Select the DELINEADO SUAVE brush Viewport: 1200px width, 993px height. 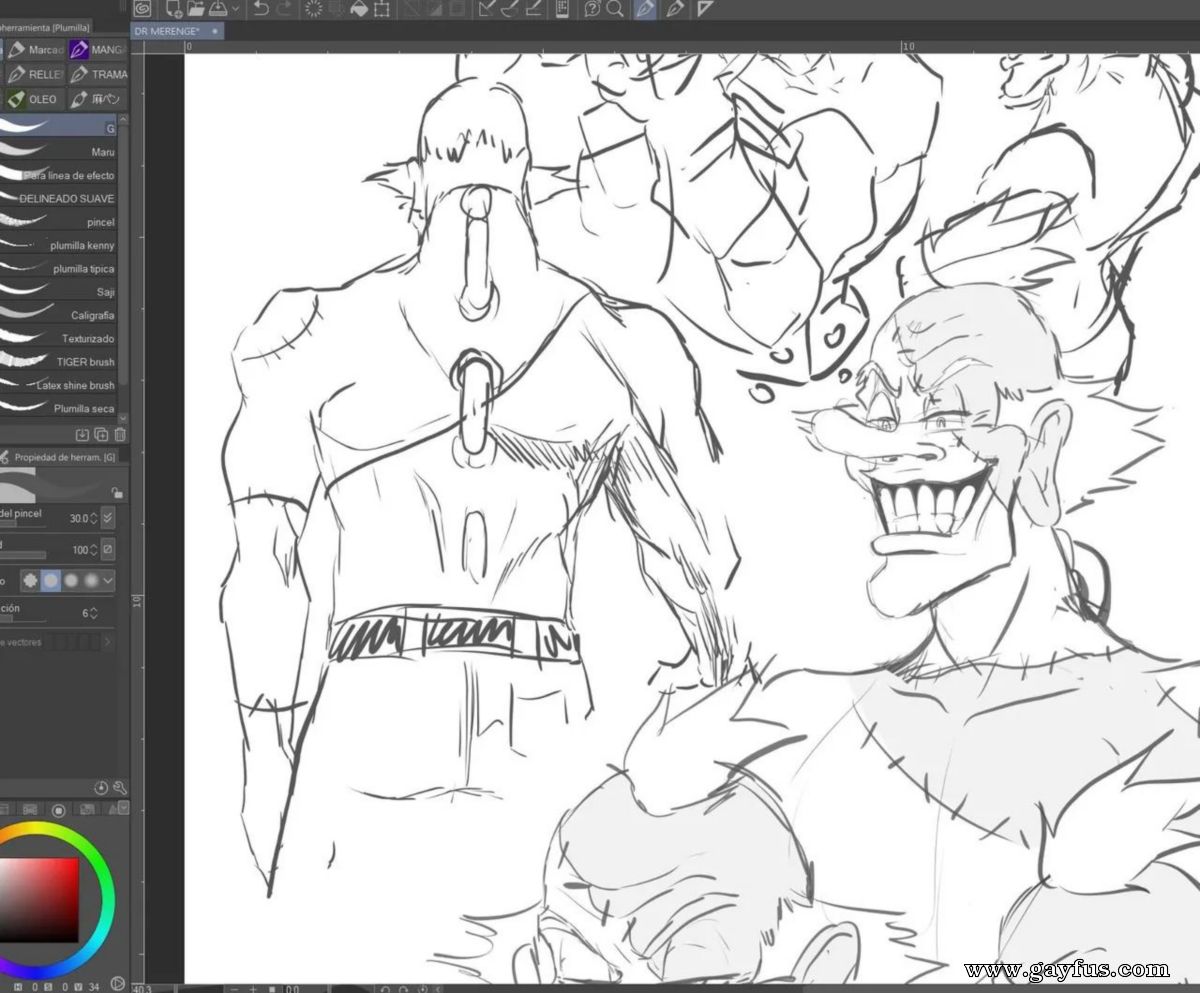58,198
